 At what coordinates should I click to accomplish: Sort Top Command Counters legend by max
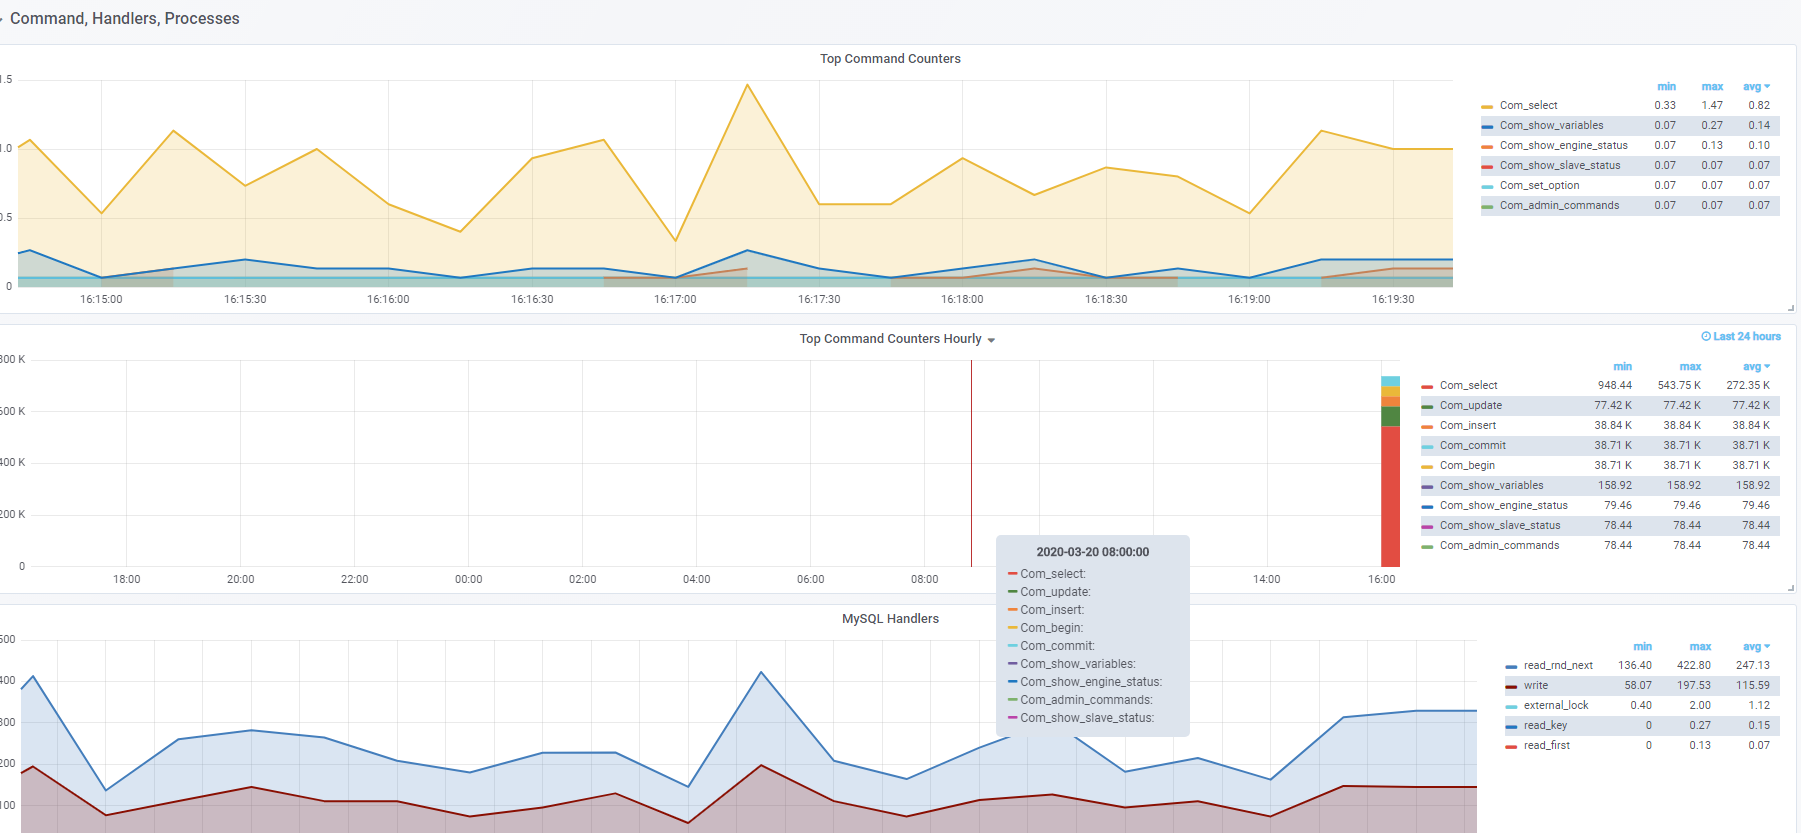pyautogui.click(x=1712, y=87)
